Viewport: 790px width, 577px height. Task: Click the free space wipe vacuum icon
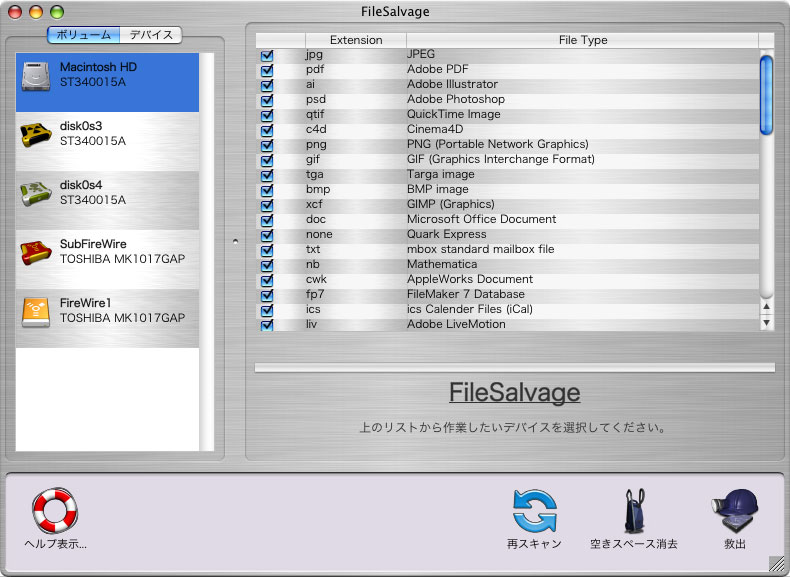(634, 511)
